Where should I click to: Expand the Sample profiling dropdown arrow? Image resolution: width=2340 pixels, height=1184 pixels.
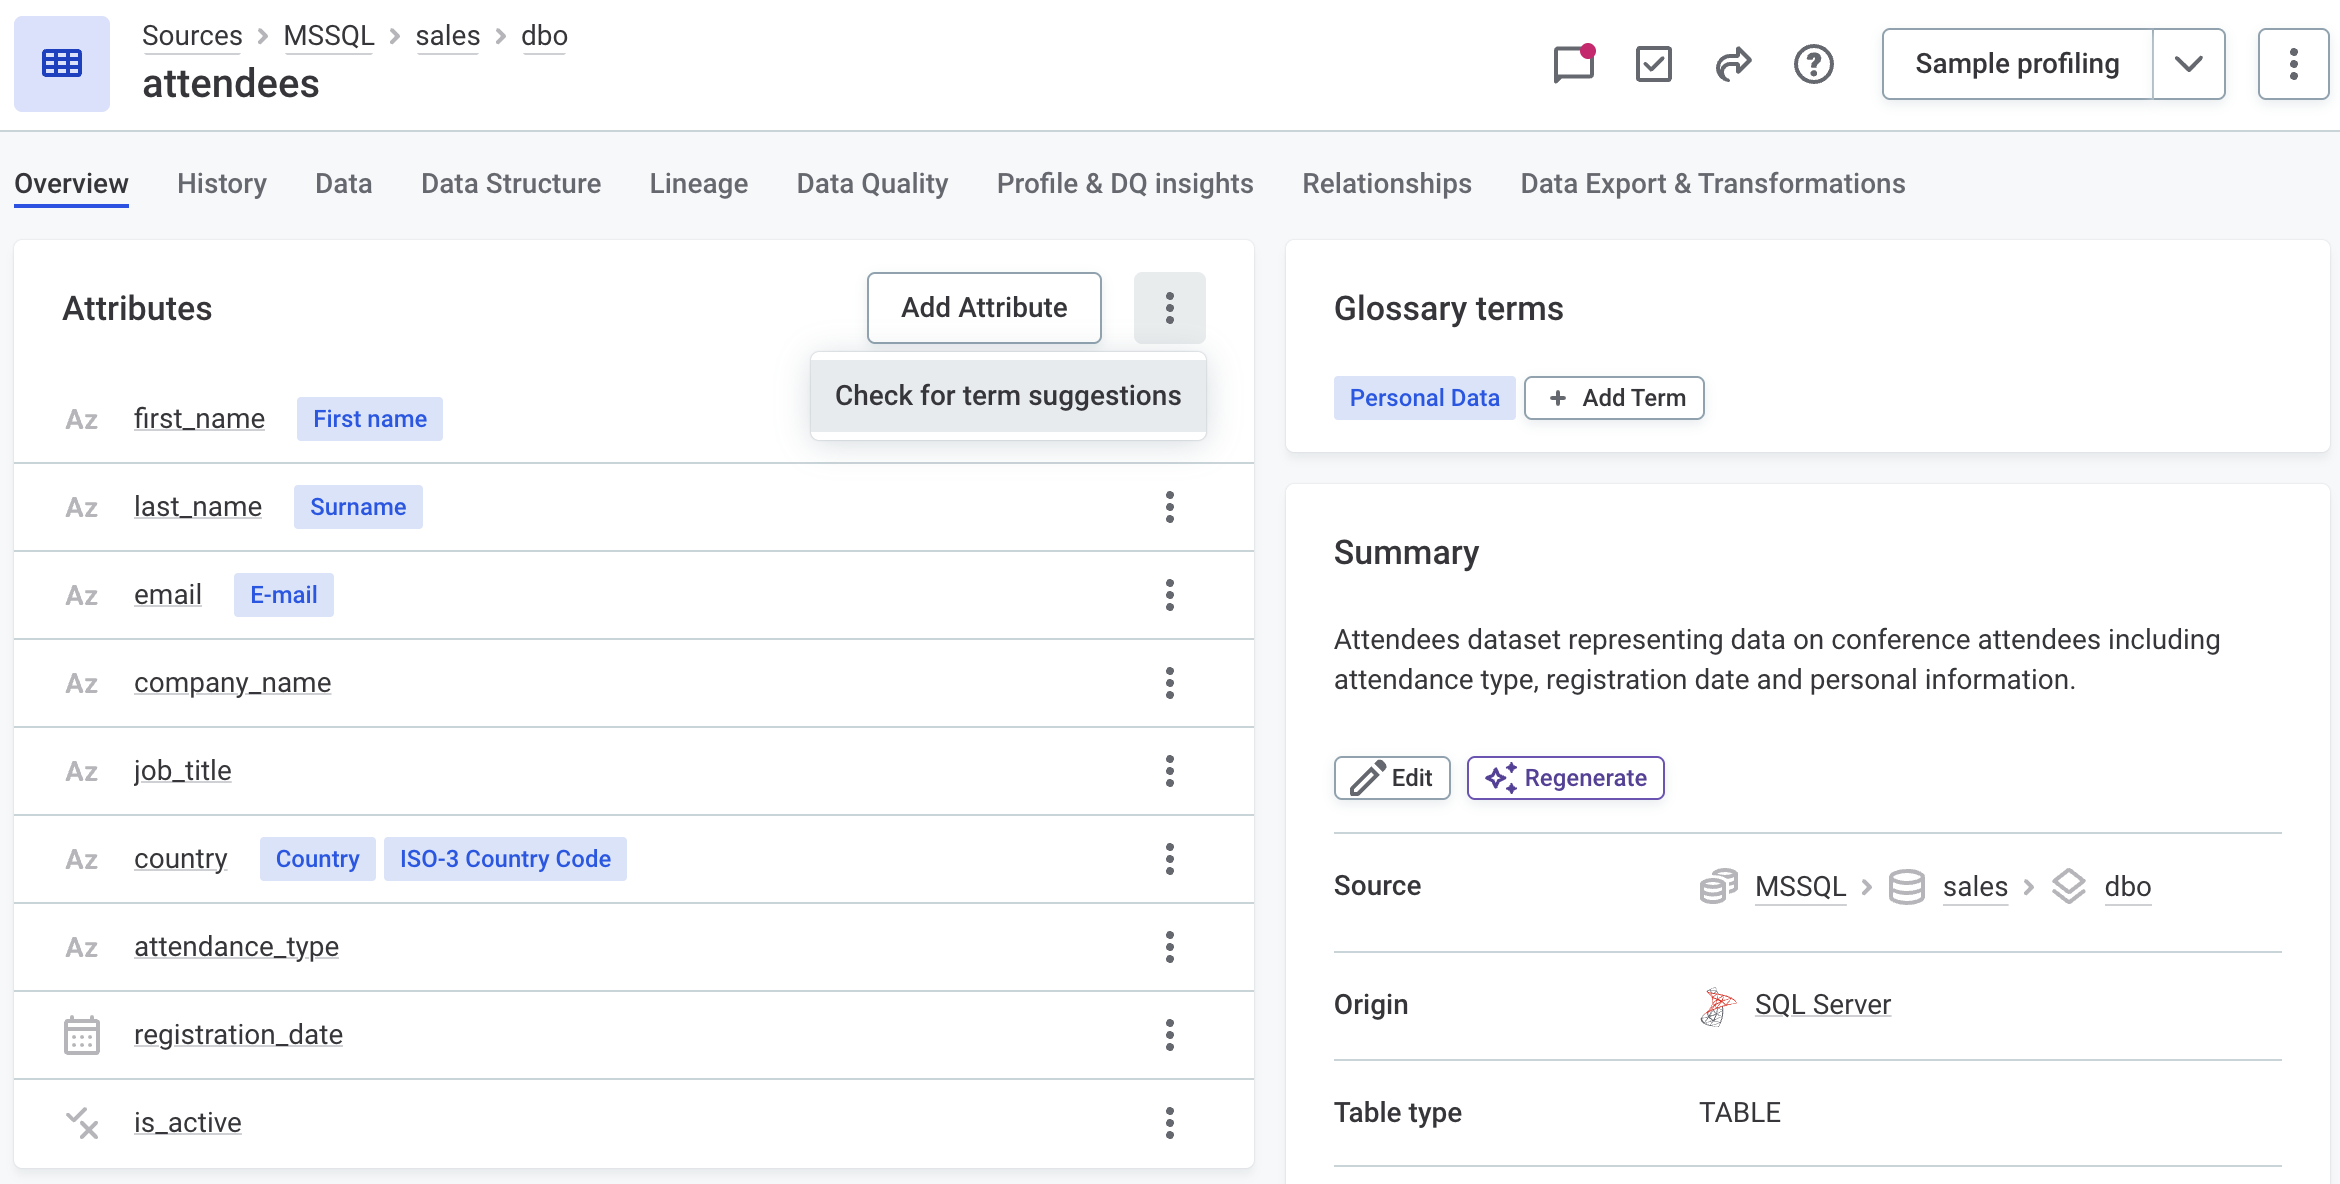pyautogui.click(x=2188, y=64)
